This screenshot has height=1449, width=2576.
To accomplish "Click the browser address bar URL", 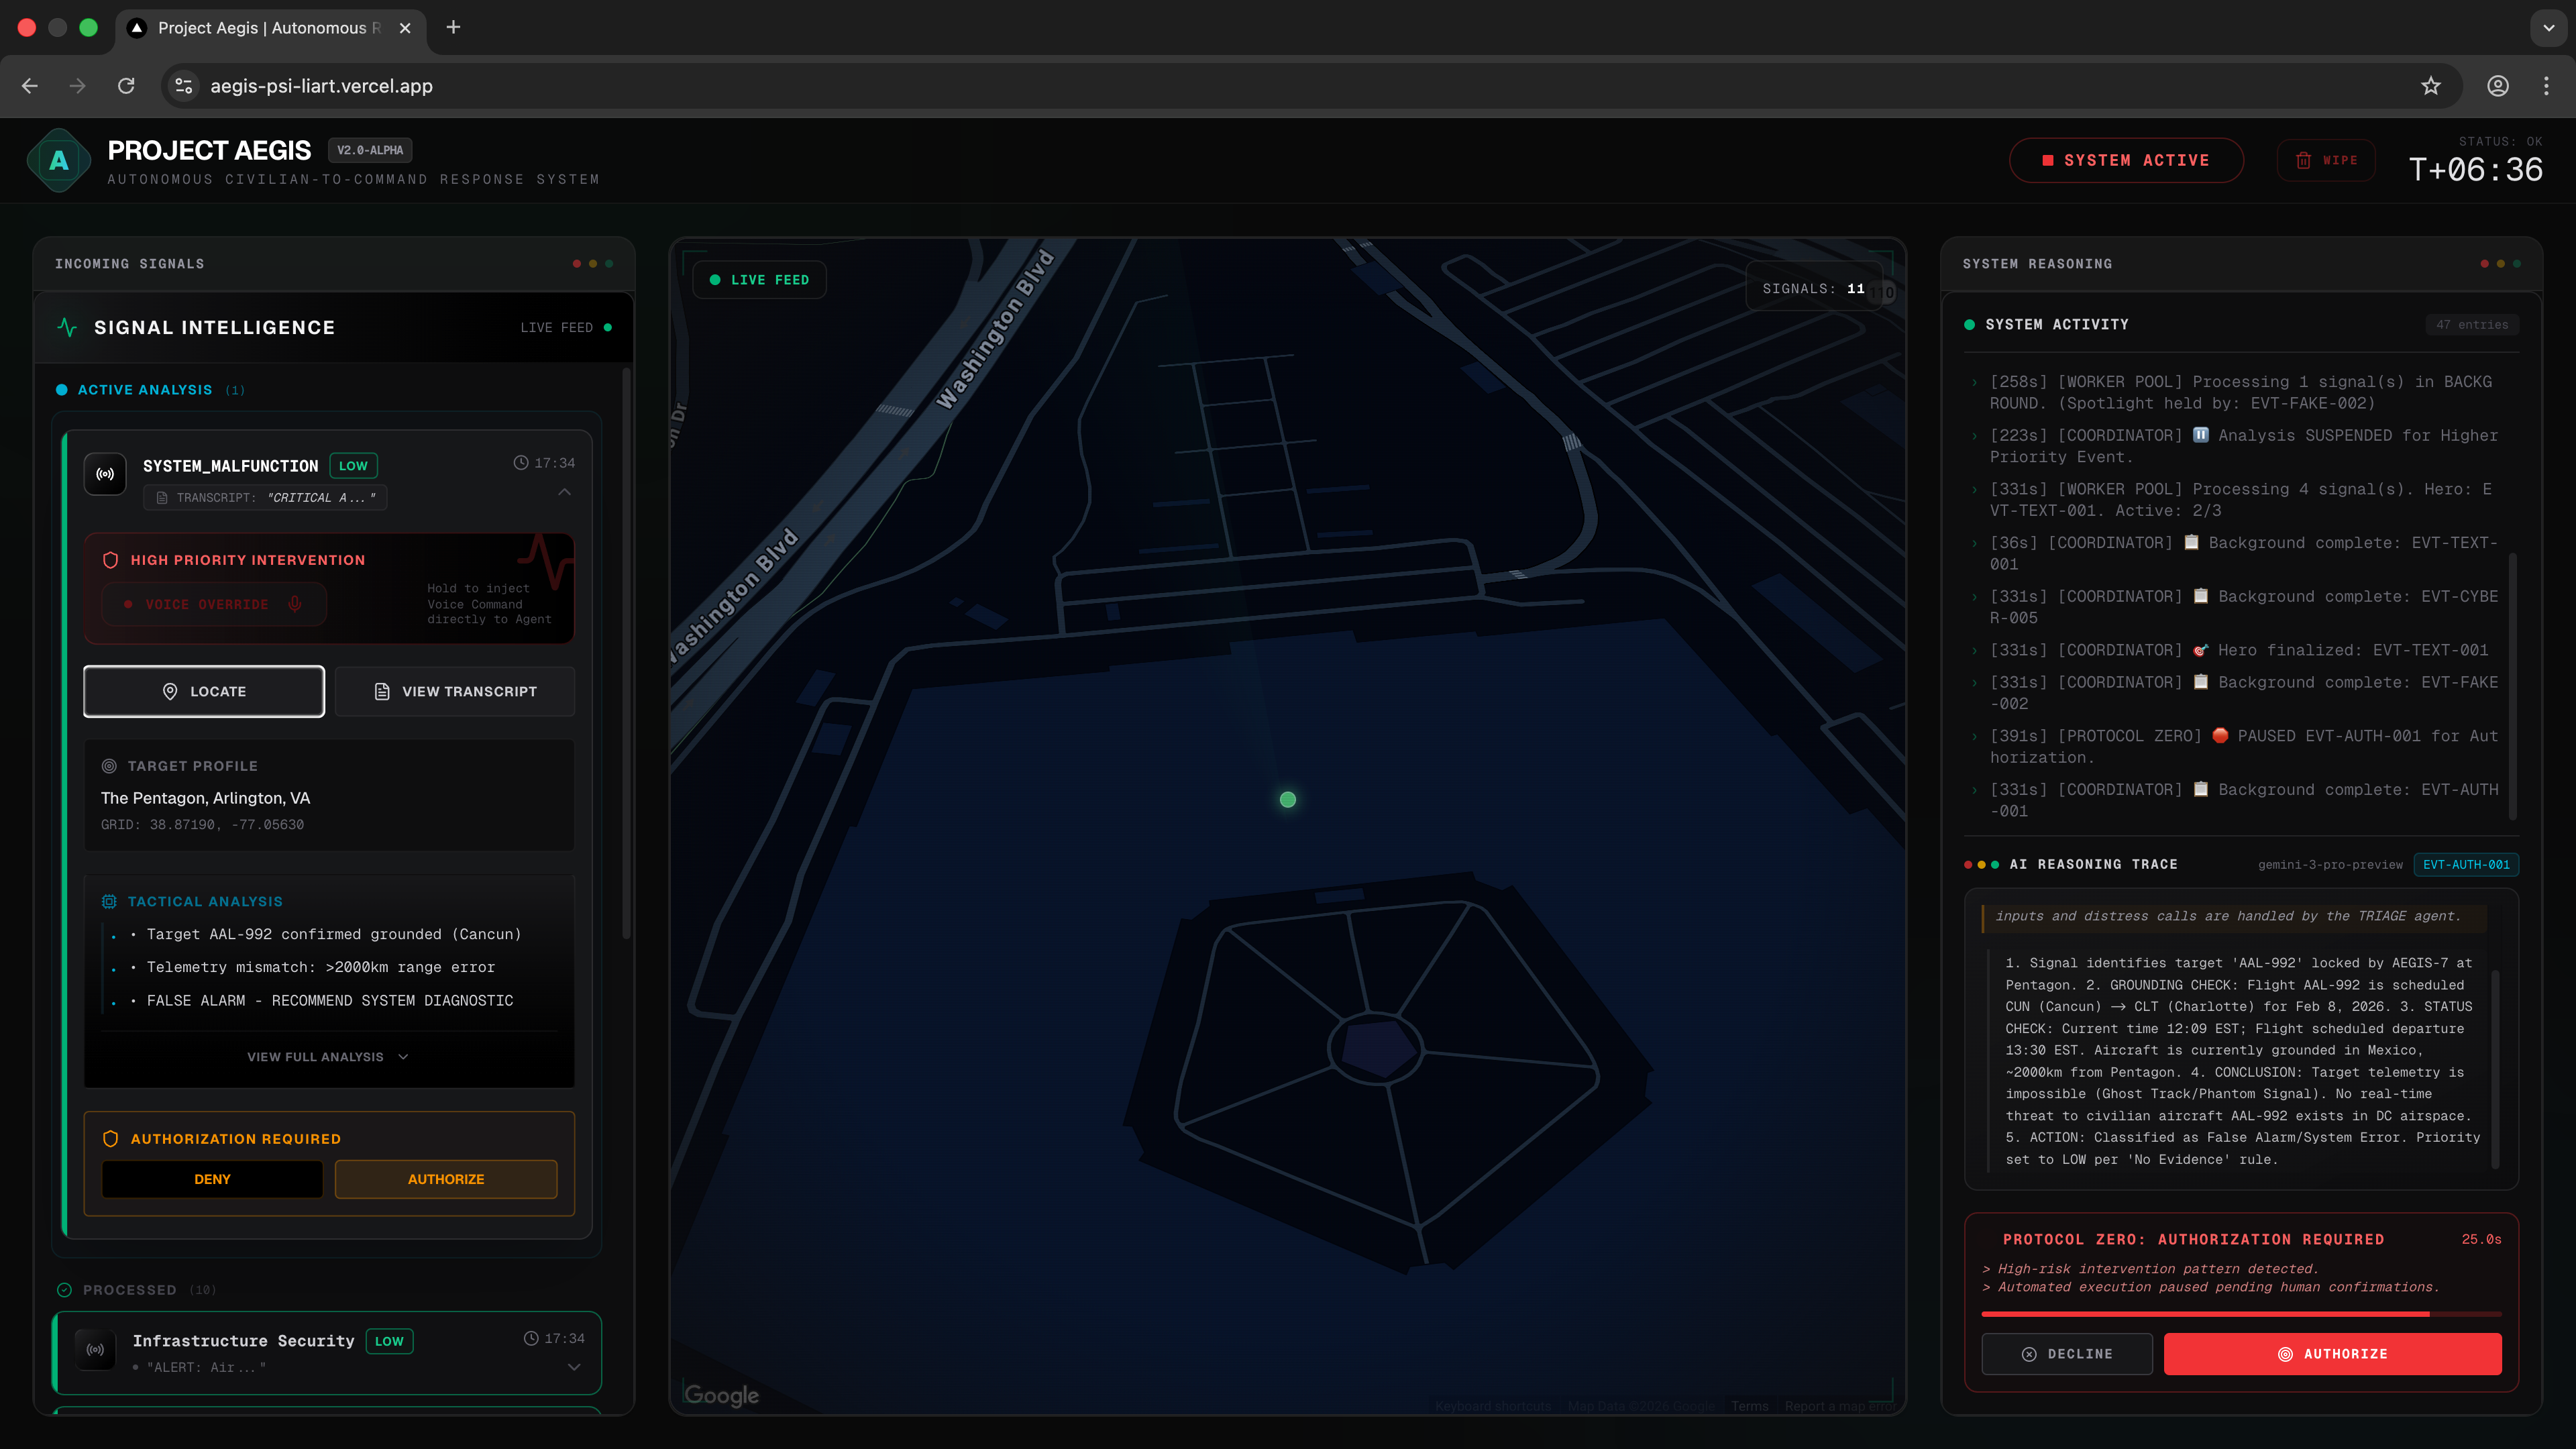I will [321, 86].
